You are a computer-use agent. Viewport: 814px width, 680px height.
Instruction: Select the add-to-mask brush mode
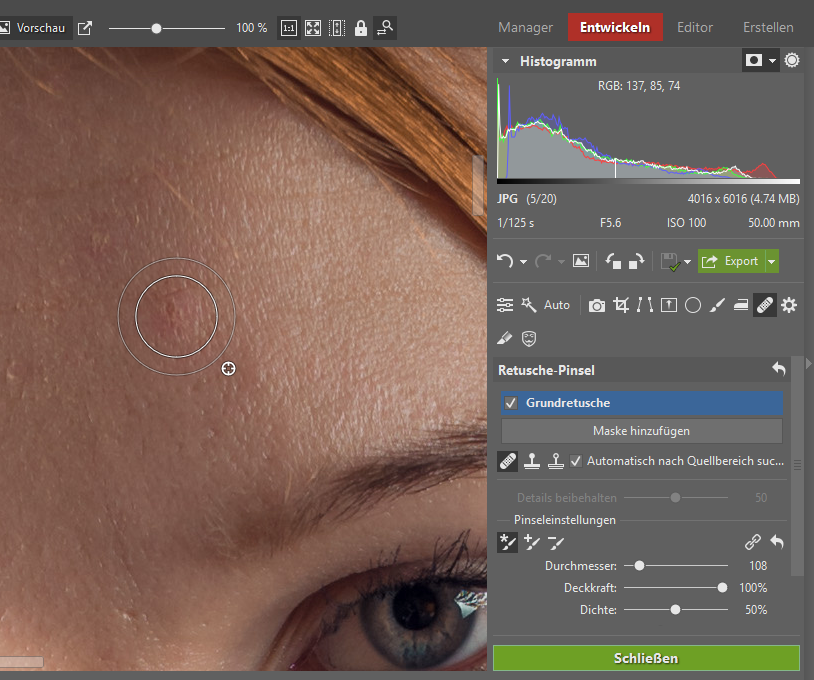tap(532, 542)
